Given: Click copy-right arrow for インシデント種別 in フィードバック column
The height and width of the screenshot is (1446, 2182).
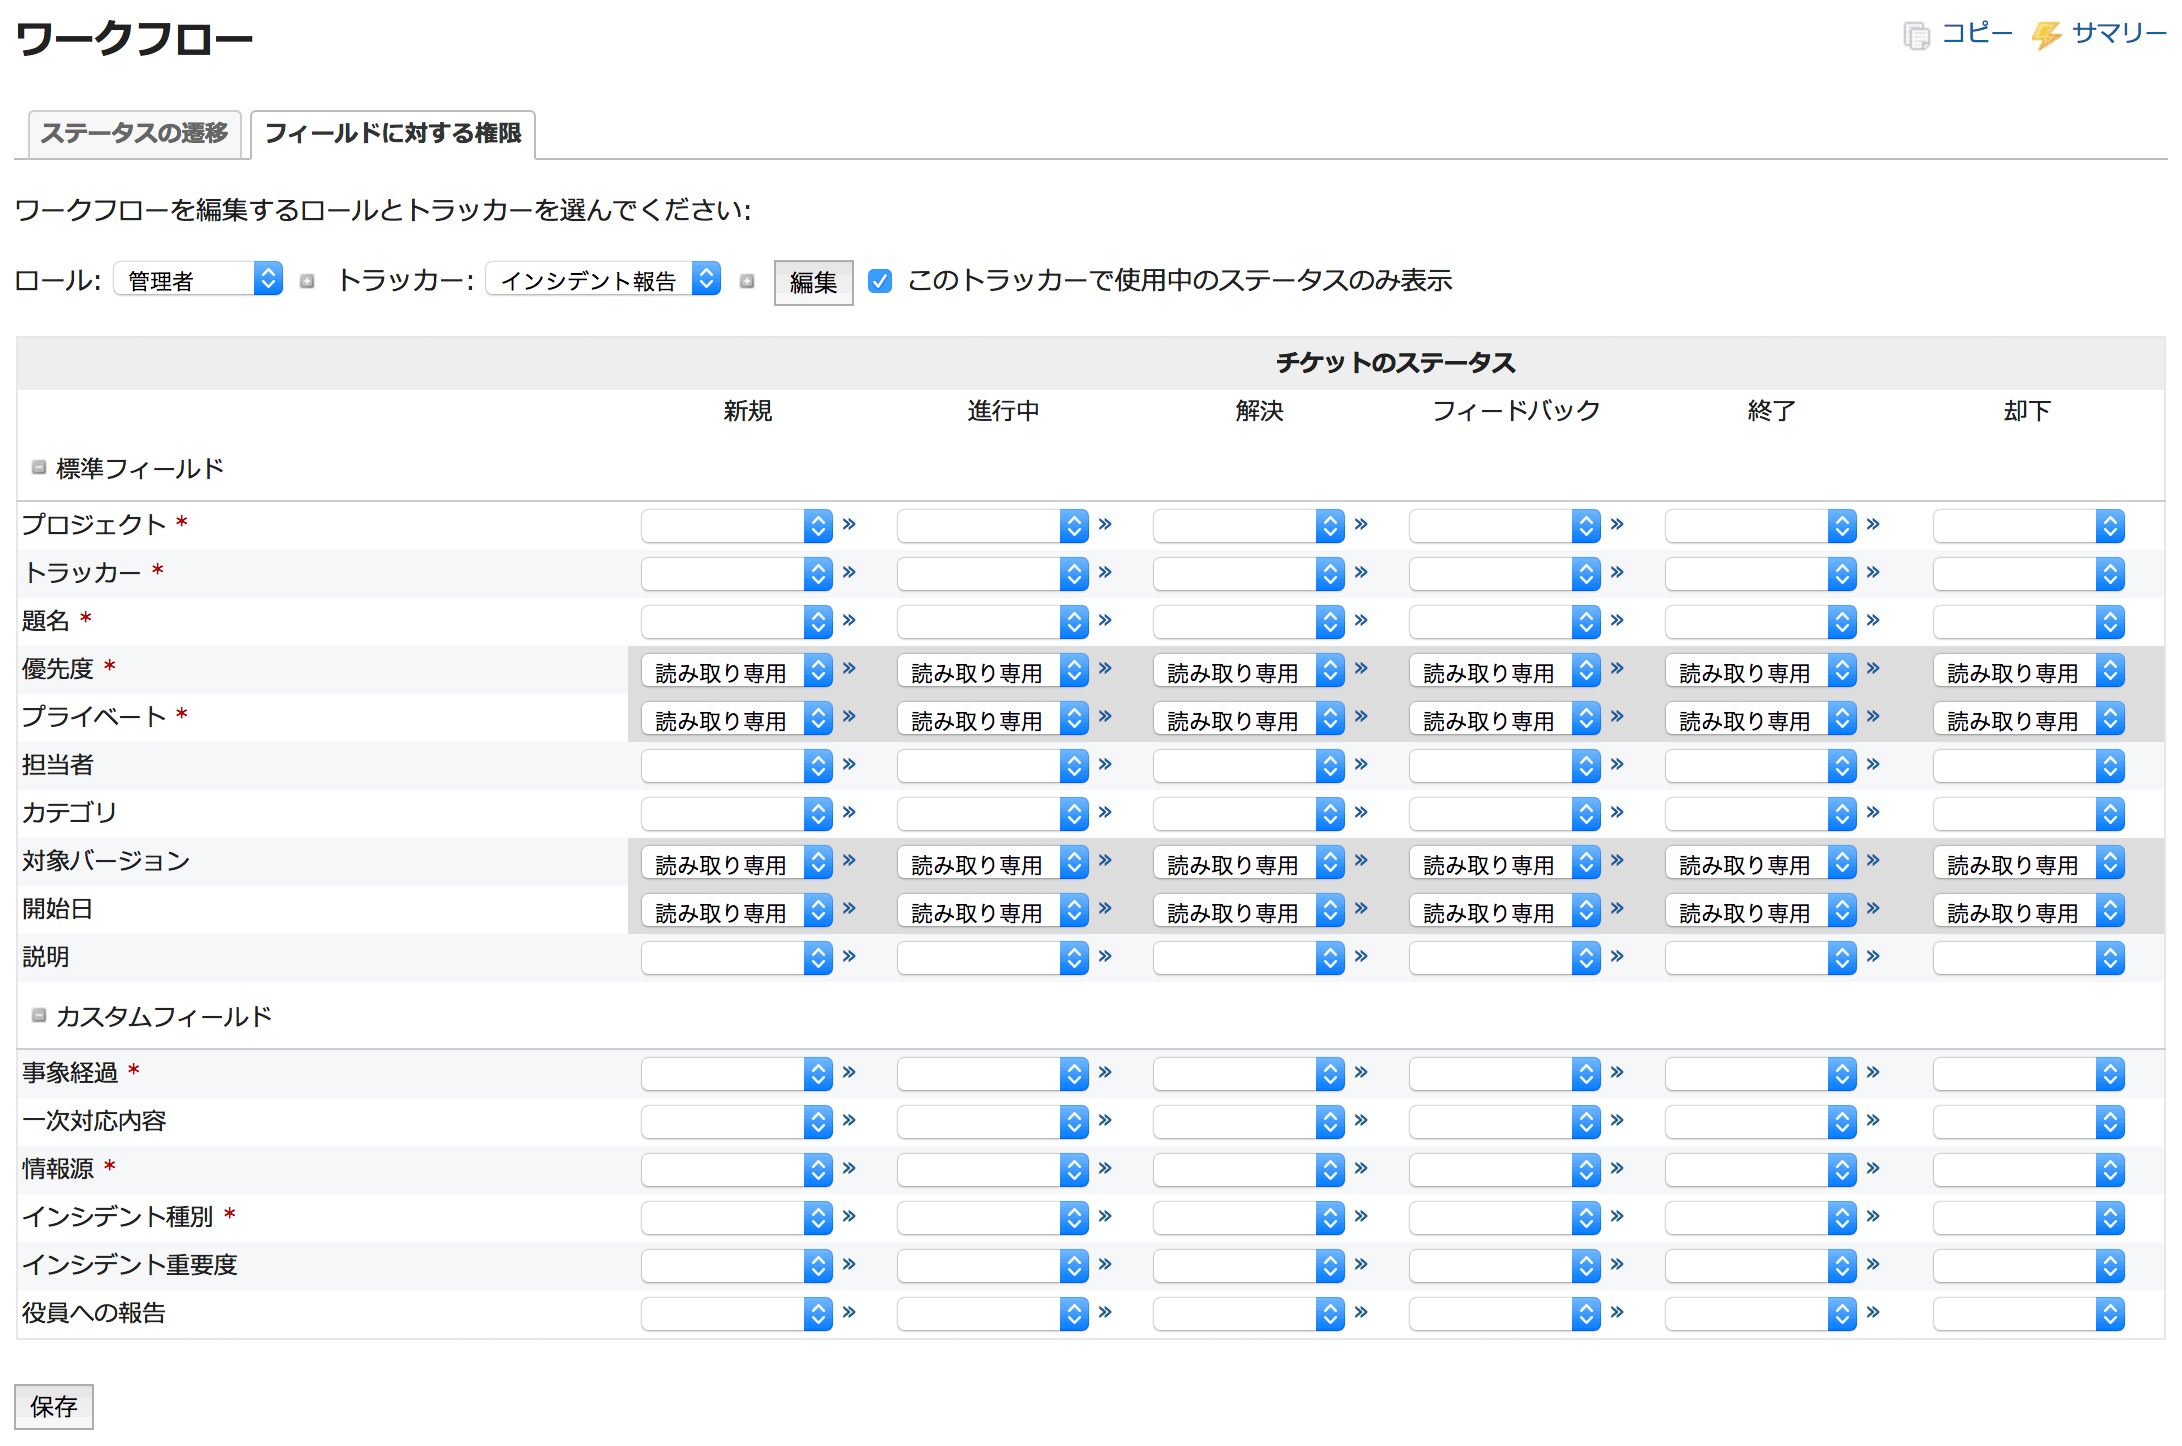Looking at the screenshot, I should coord(1617,1216).
